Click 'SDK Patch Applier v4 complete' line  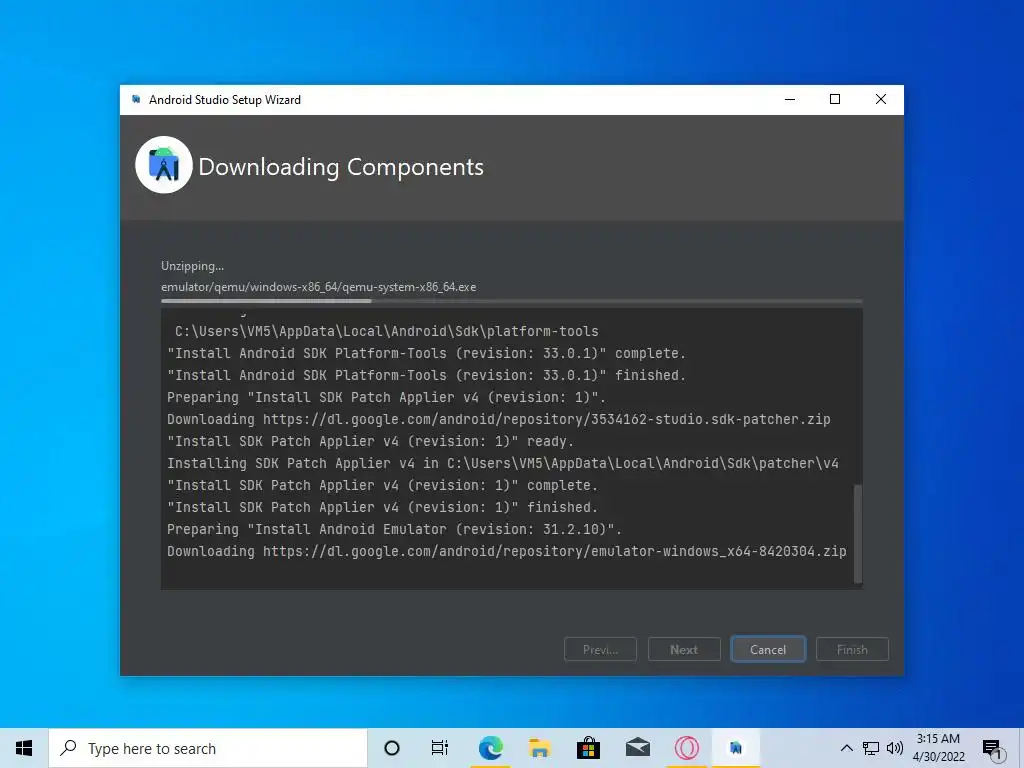coord(383,485)
